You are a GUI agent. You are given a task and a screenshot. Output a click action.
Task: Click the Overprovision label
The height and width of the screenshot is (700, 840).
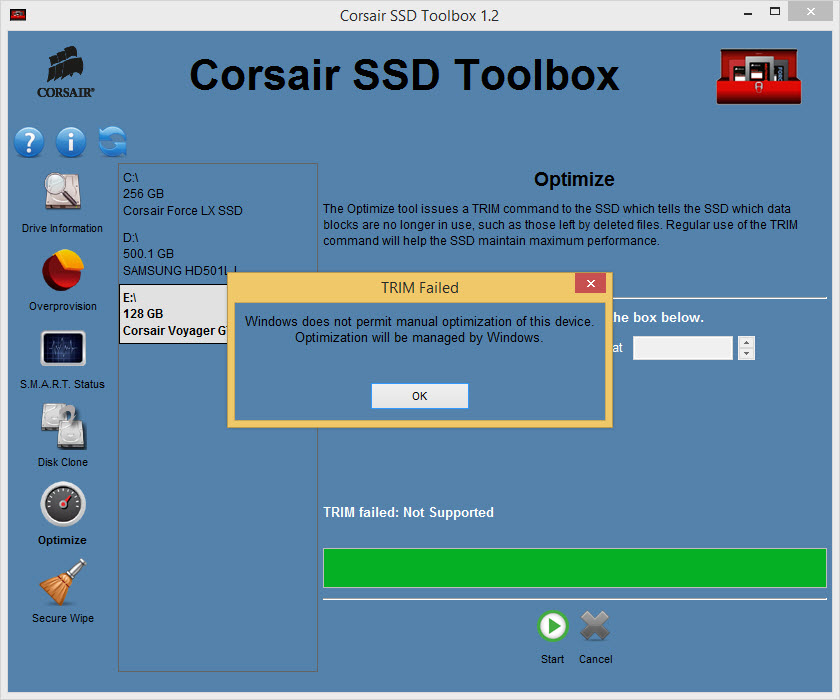[x=63, y=306]
